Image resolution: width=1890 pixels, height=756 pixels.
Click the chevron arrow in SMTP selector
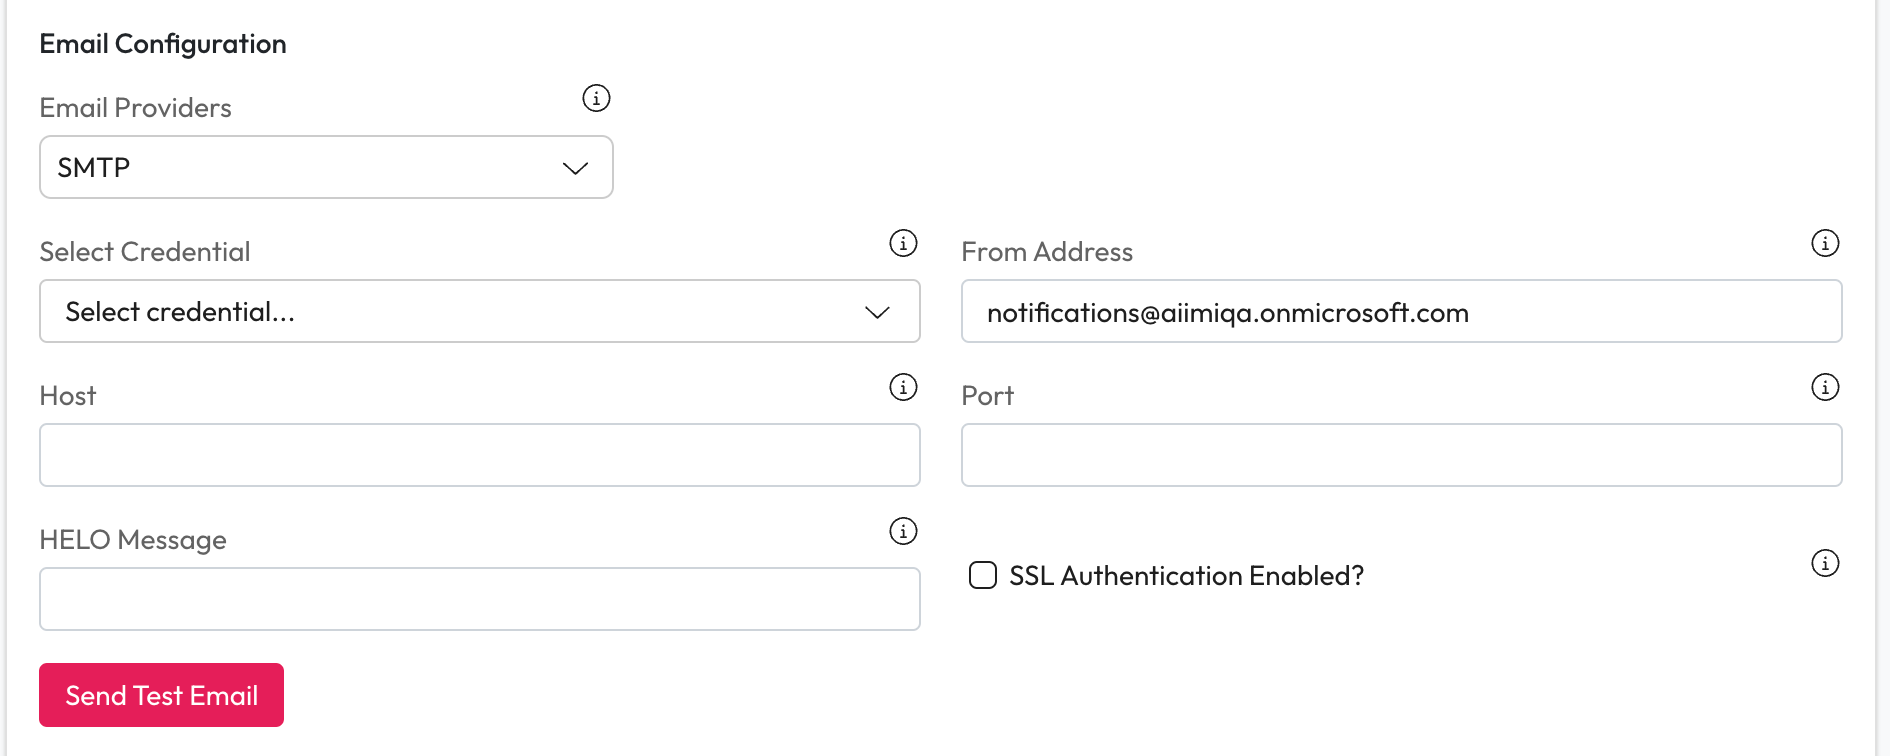point(575,168)
